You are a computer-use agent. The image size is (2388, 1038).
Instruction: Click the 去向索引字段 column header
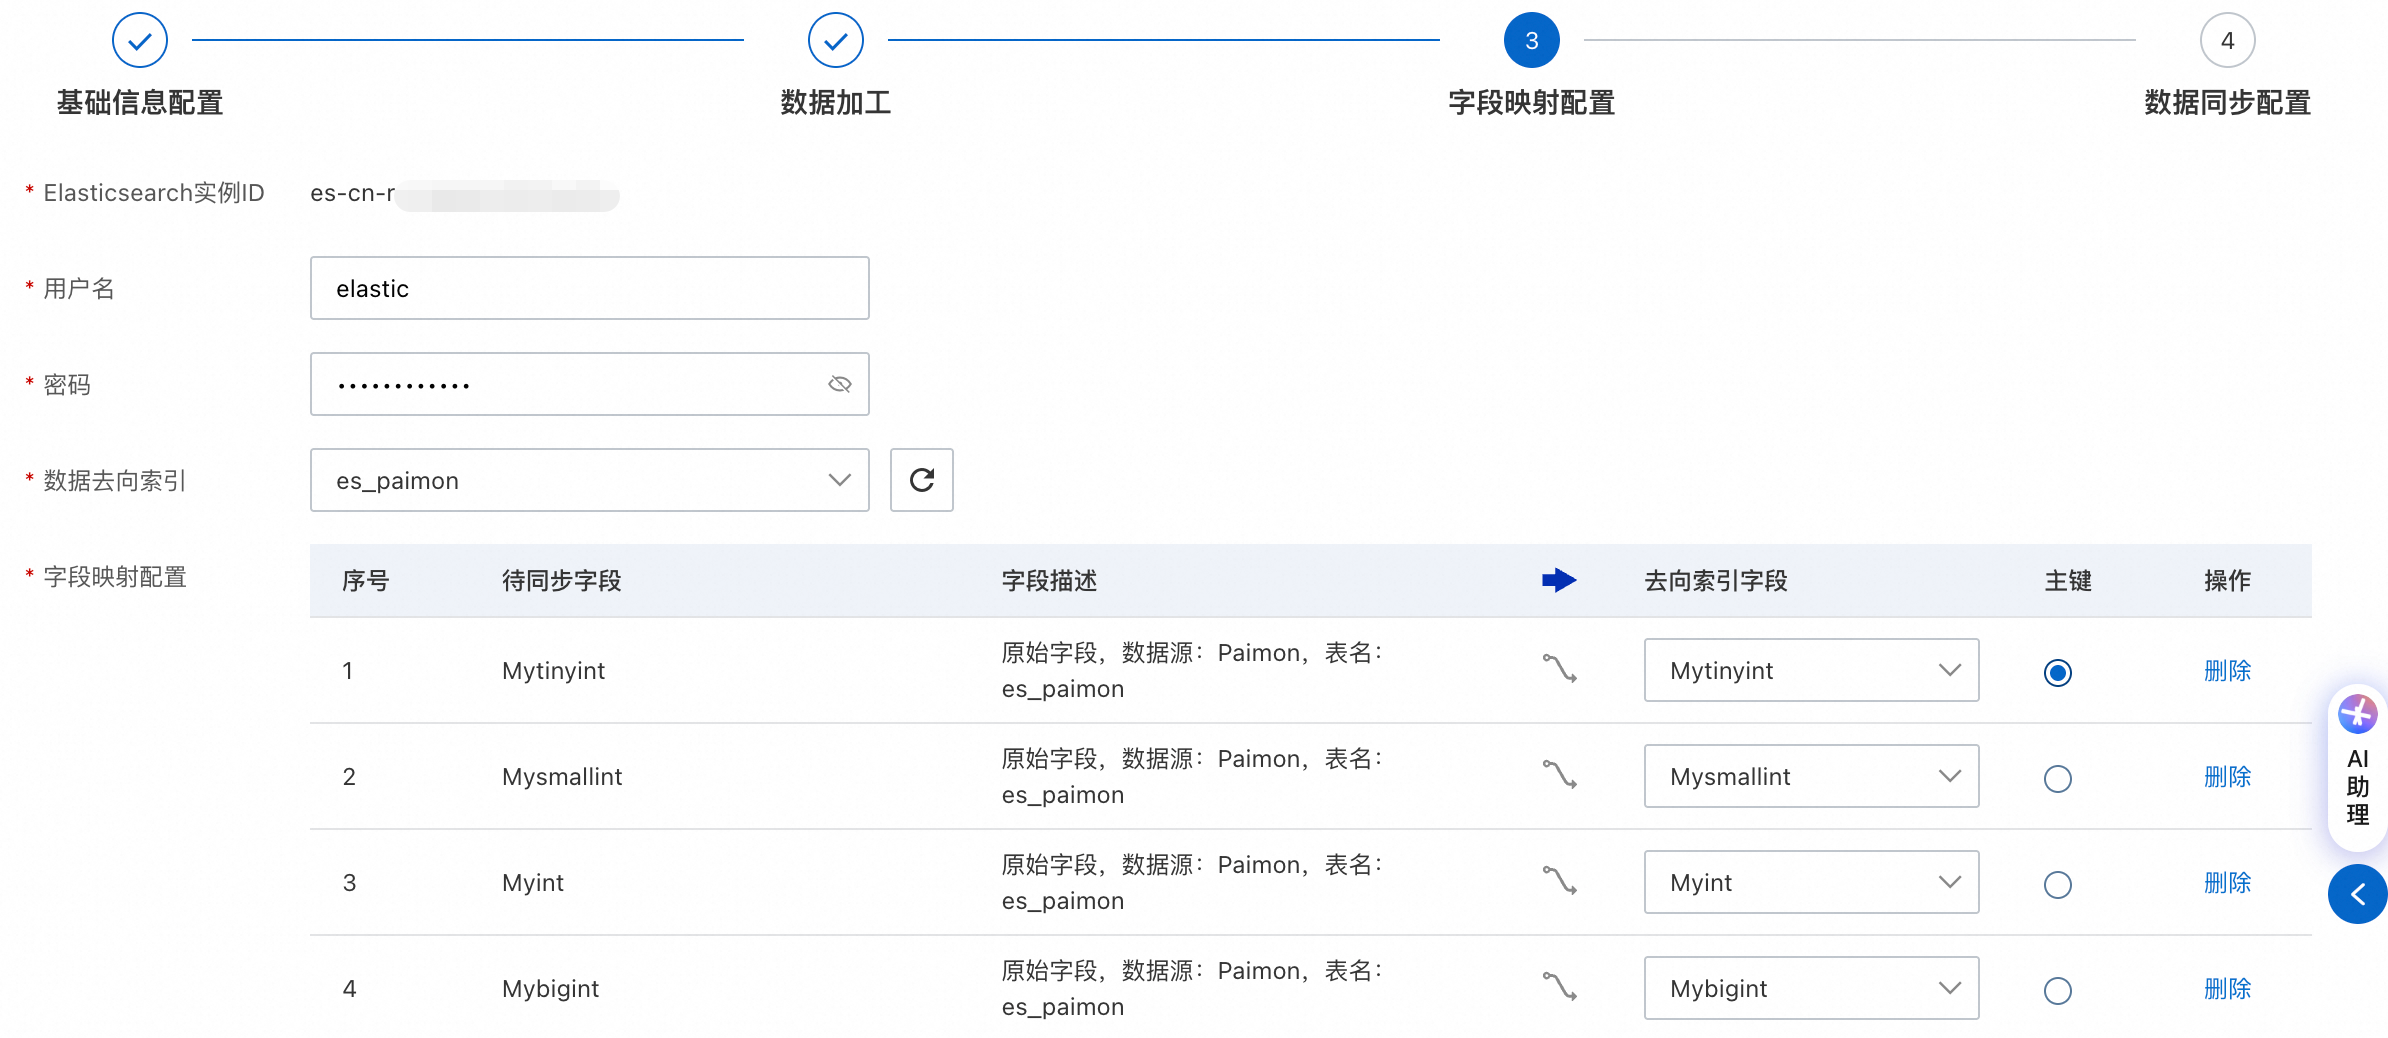(x=1716, y=580)
